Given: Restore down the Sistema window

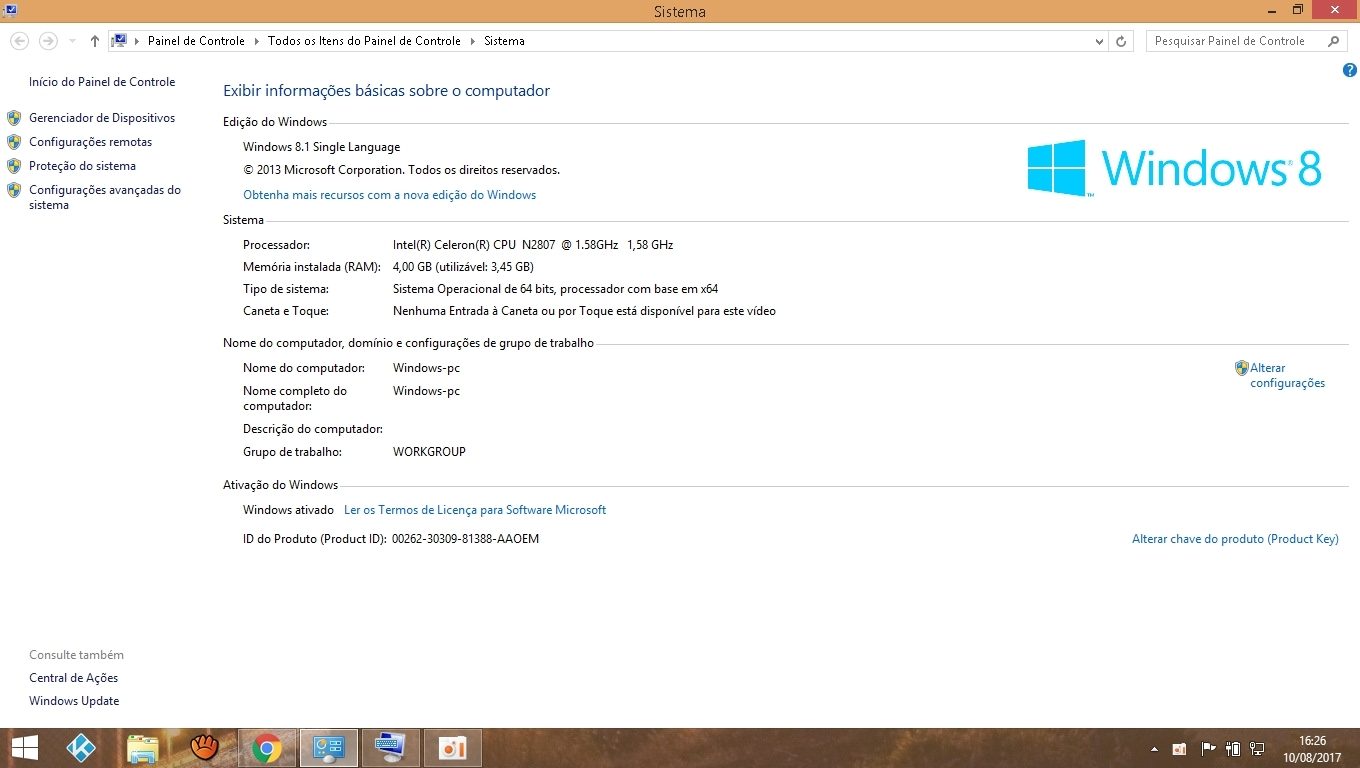Looking at the screenshot, I should click(x=1298, y=10).
